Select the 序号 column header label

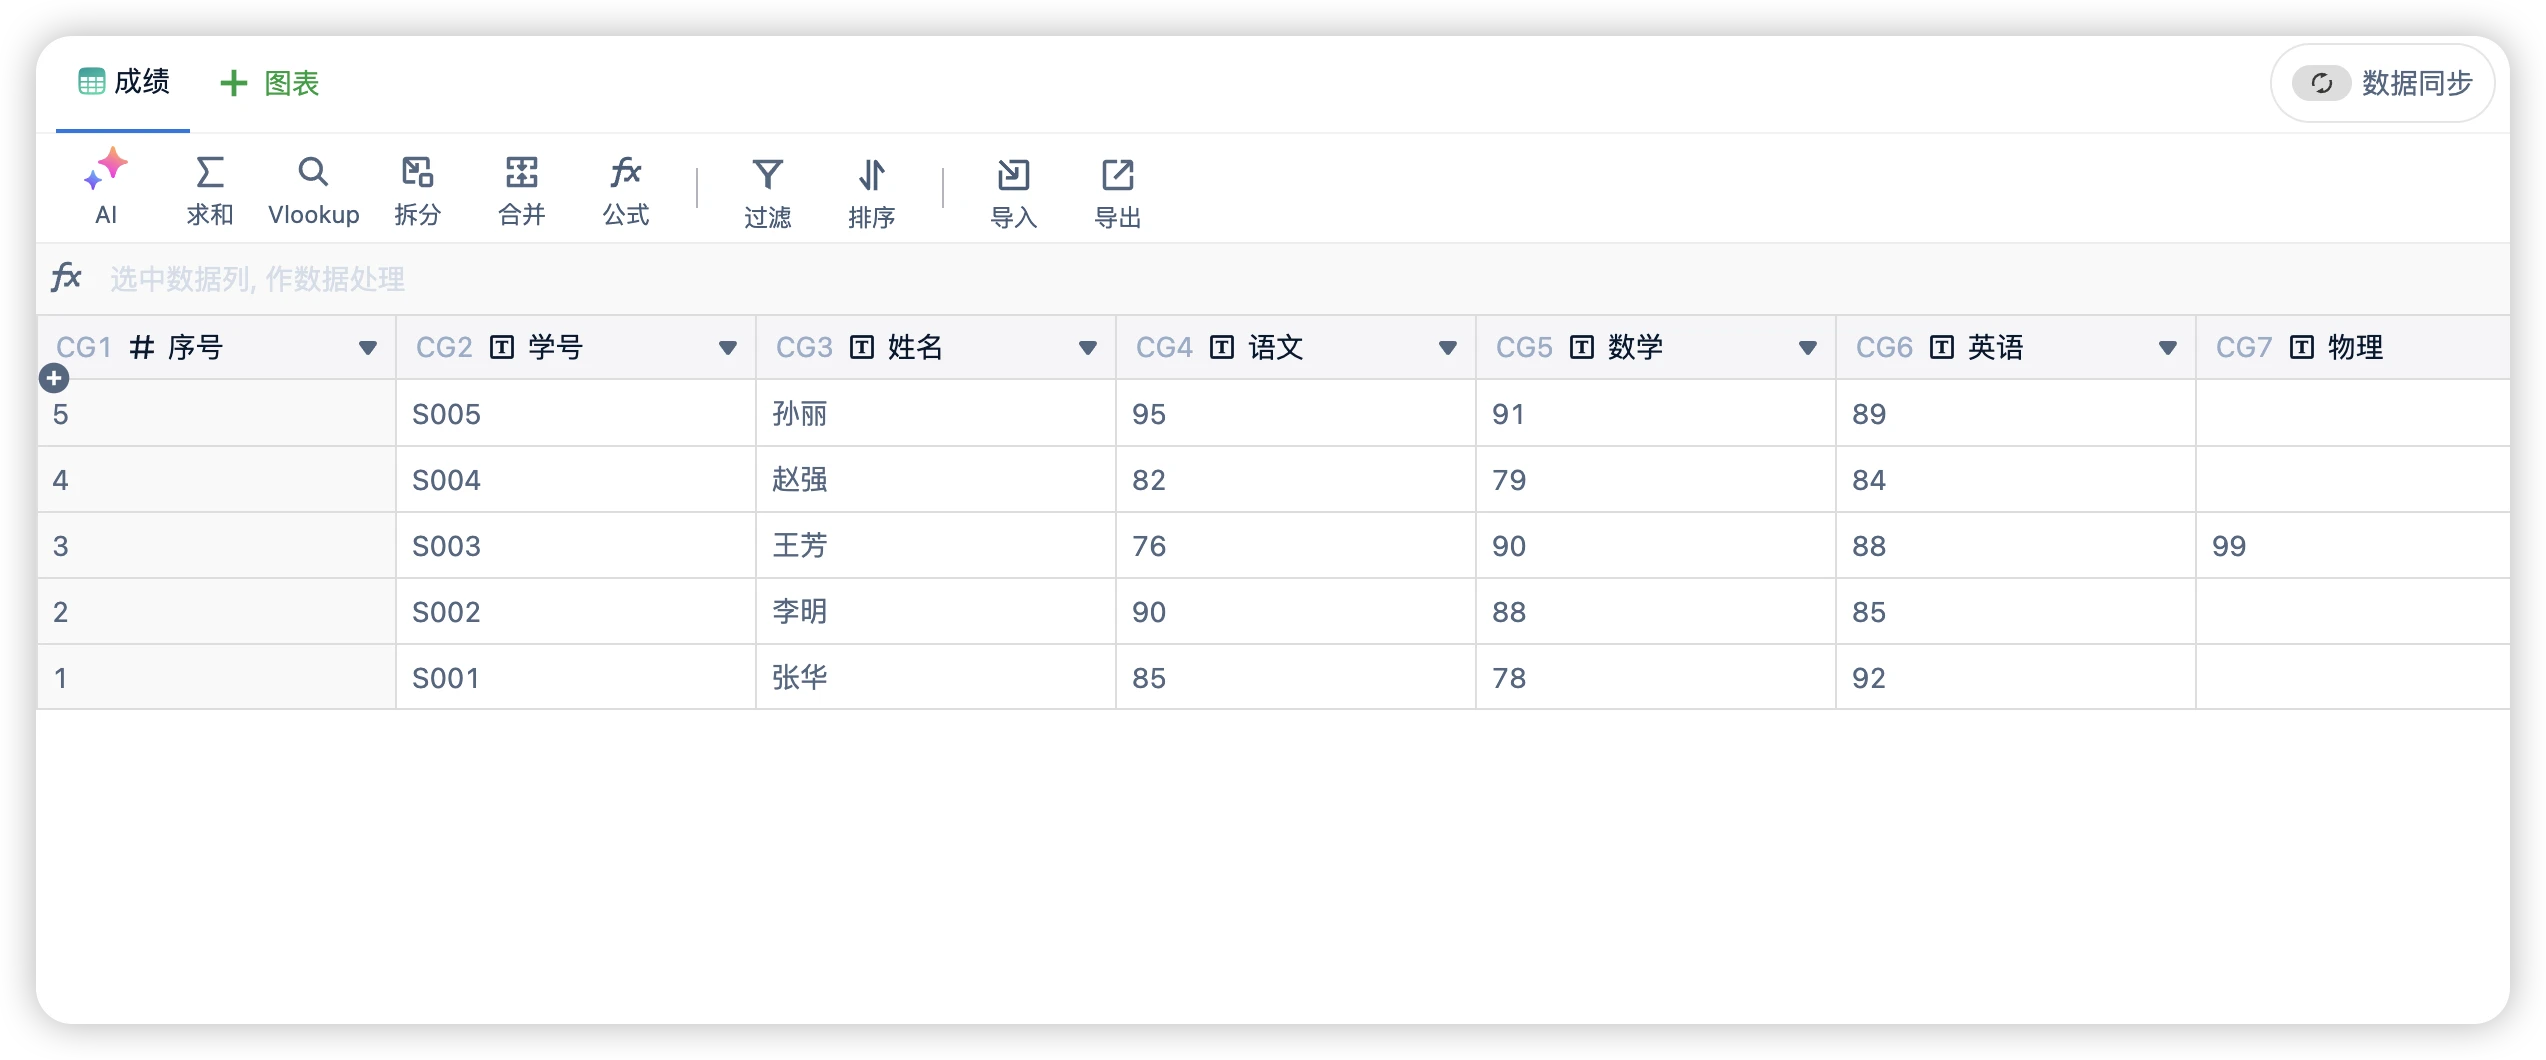pos(196,347)
